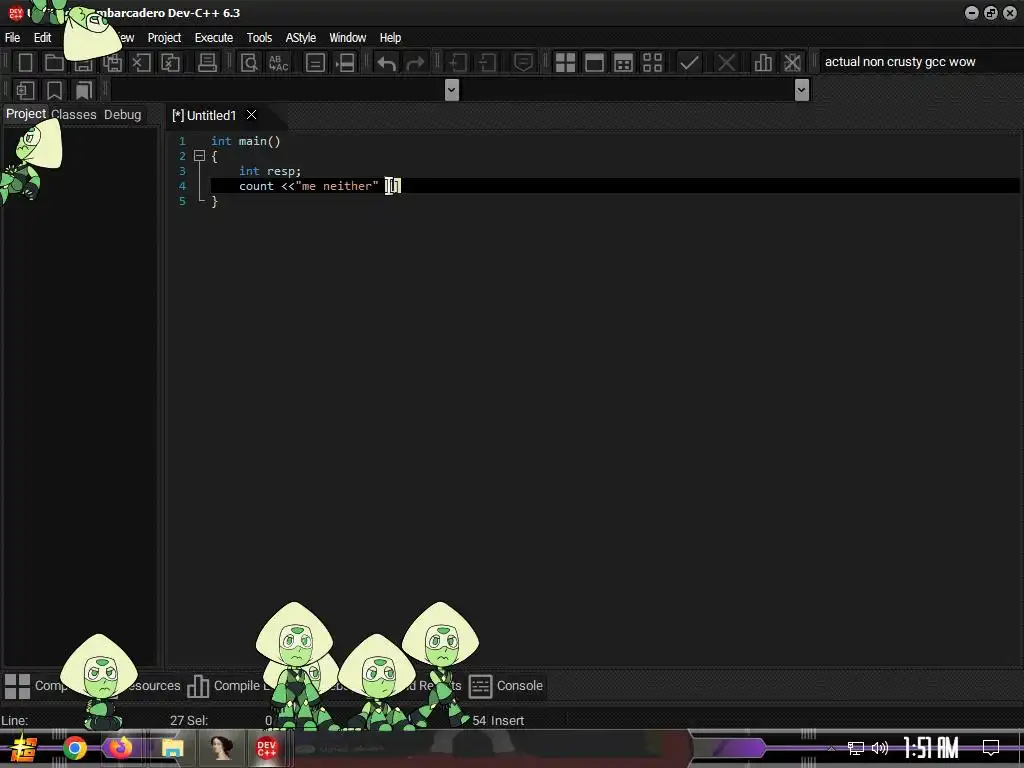Undo the last edit
This screenshot has height=768, width=1024.
coord(387,63)
